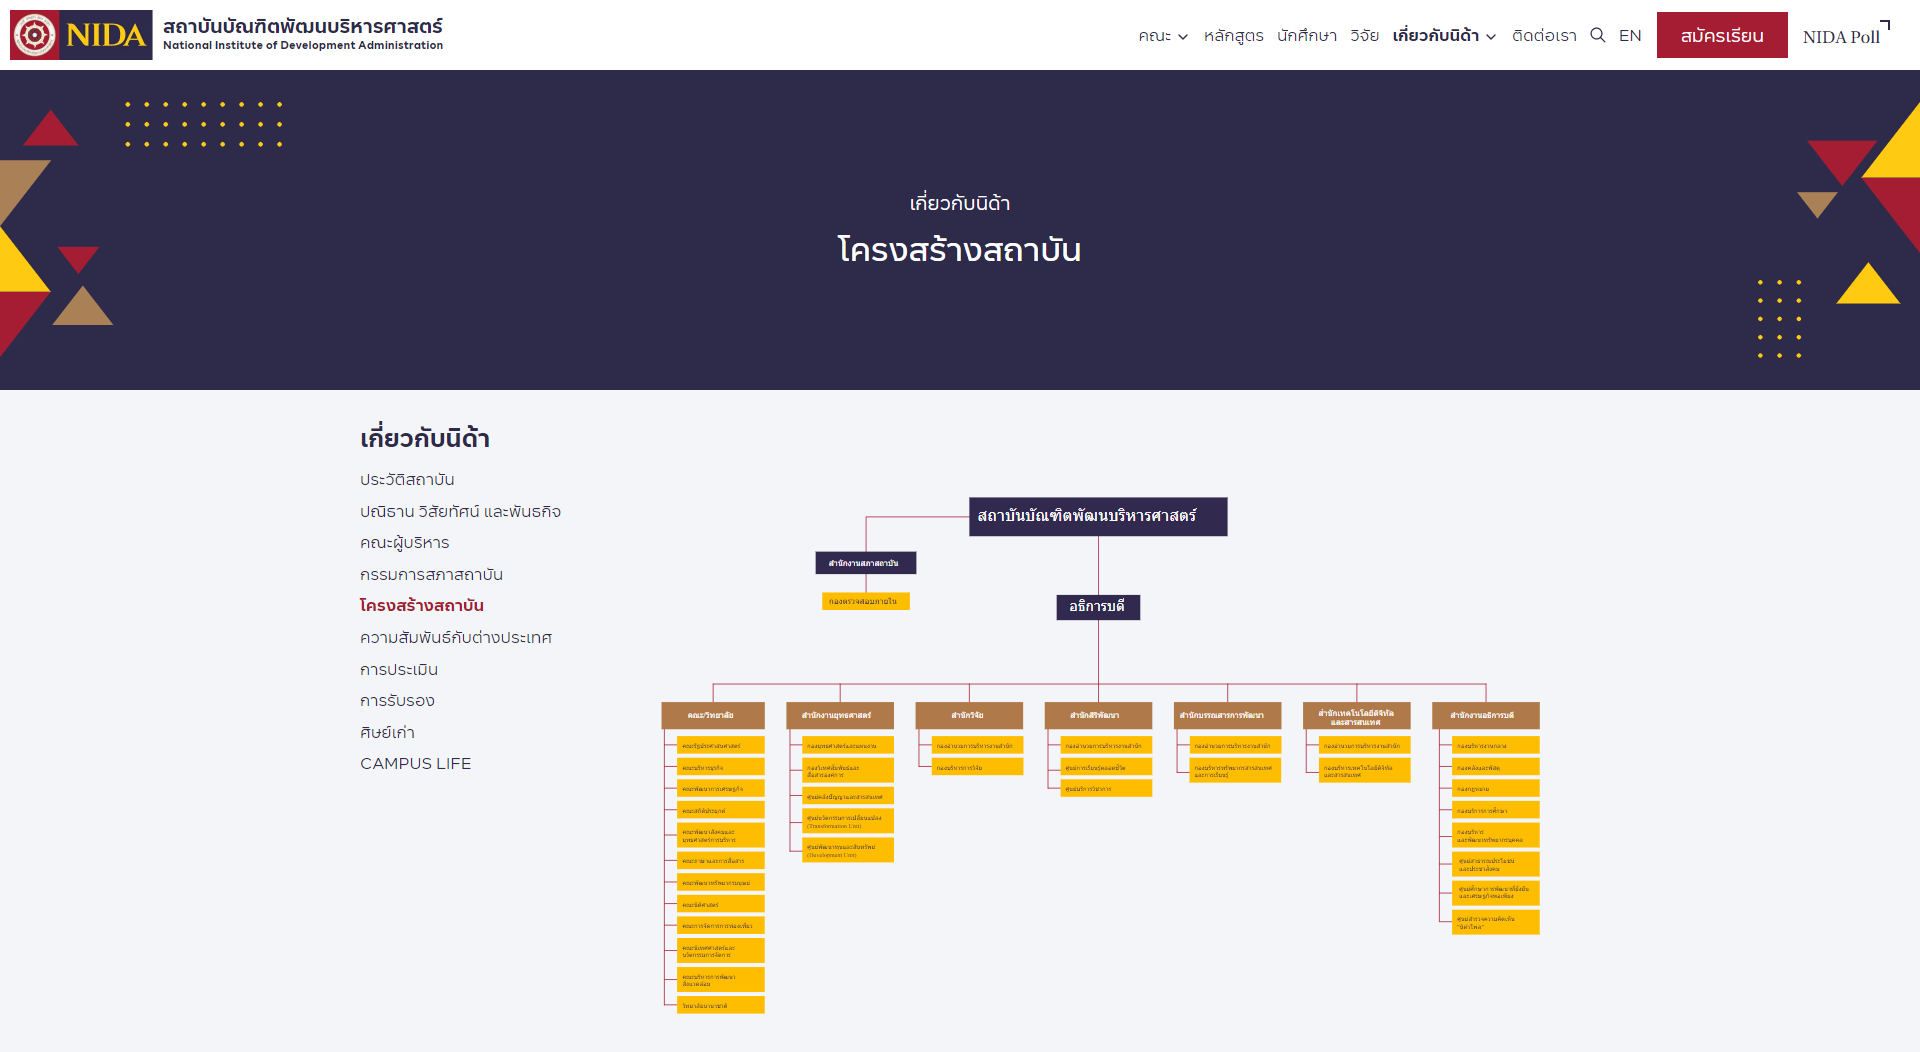Open กรรมการสภาสถาบัน from the sidebar

[x=431, y=575]
